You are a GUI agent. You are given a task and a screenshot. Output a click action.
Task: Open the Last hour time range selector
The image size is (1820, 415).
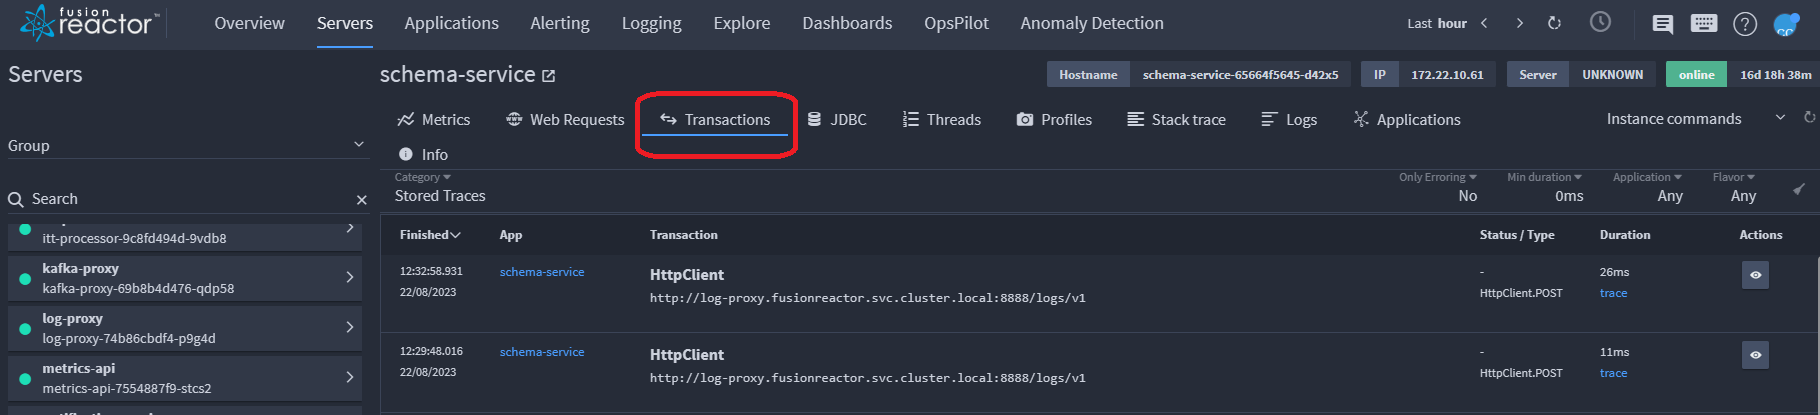[1437, 23]
